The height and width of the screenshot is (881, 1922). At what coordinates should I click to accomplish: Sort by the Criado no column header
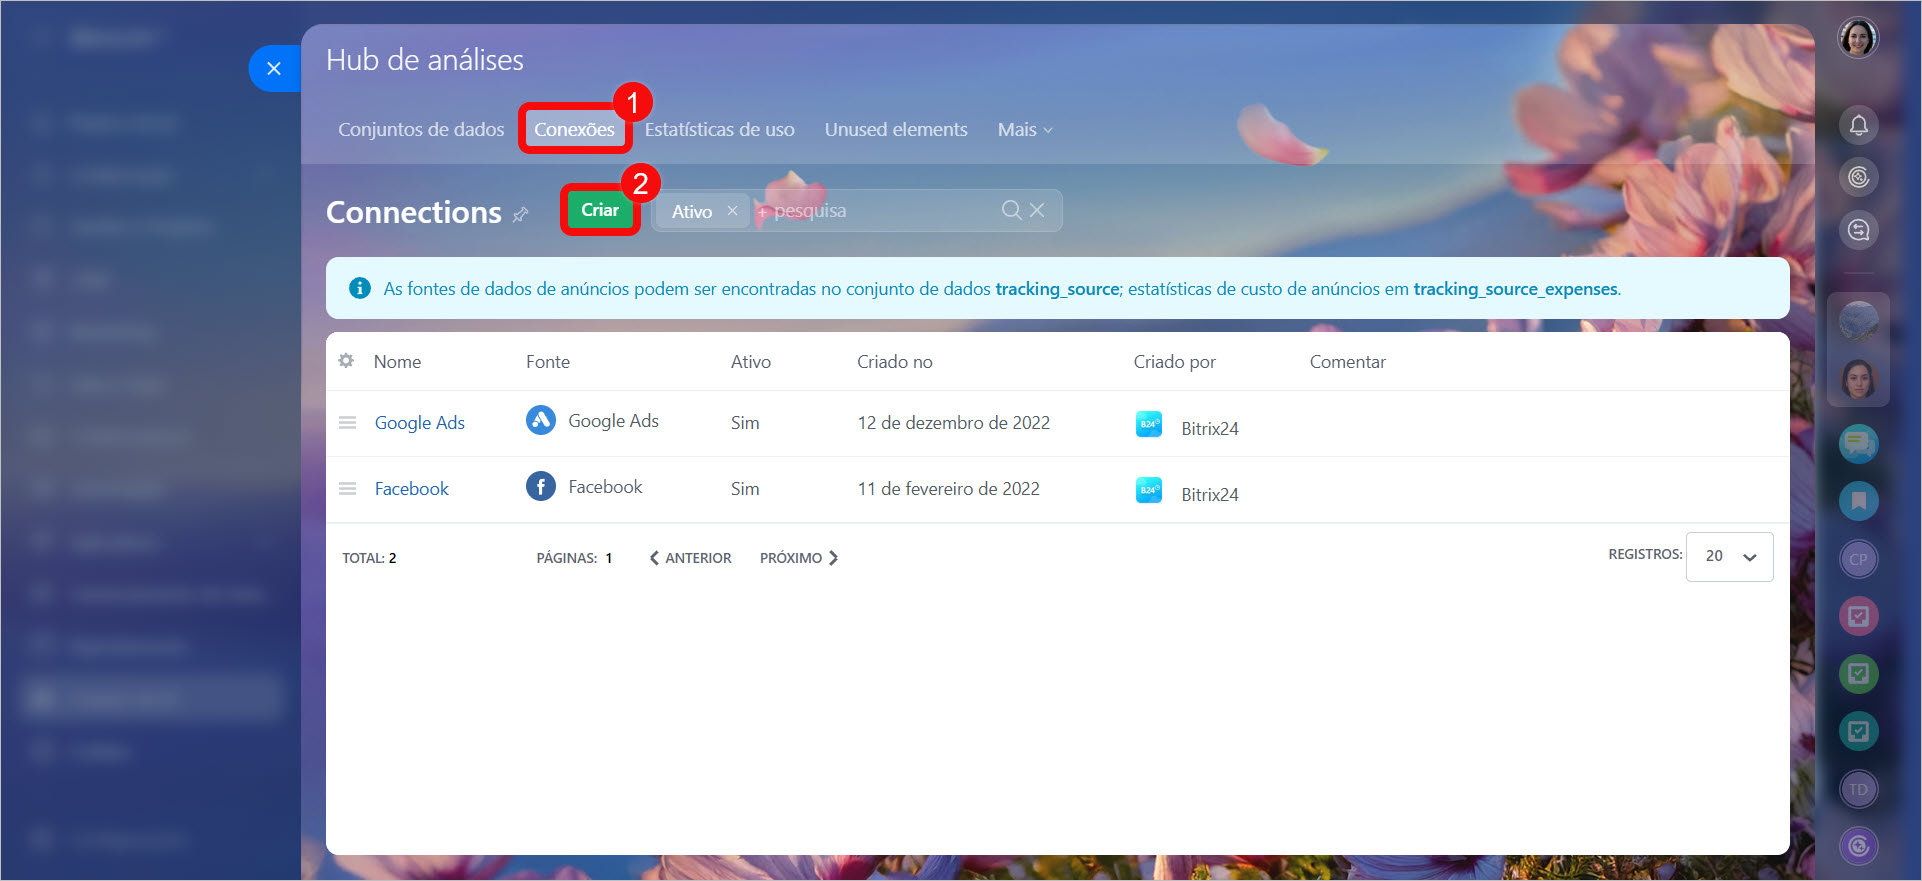895,362
